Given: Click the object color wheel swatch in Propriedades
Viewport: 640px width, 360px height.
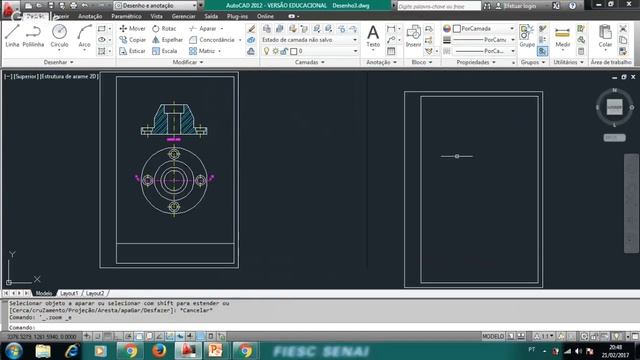Looking at the screenshot, I should (447, 29).
